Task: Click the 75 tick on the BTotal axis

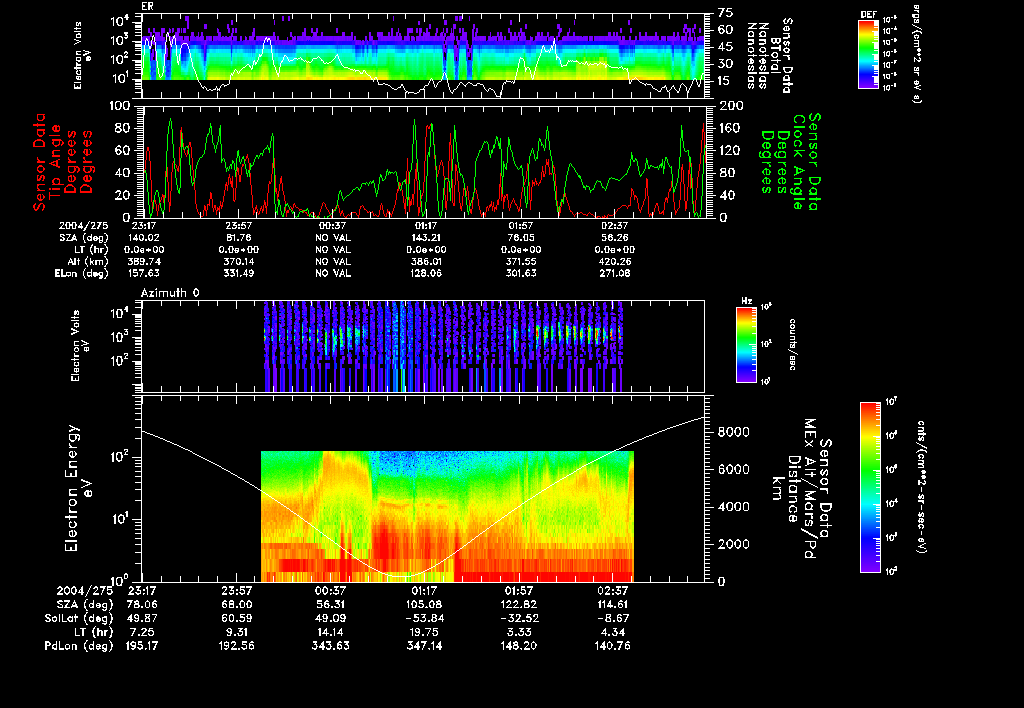Action: 726,13
